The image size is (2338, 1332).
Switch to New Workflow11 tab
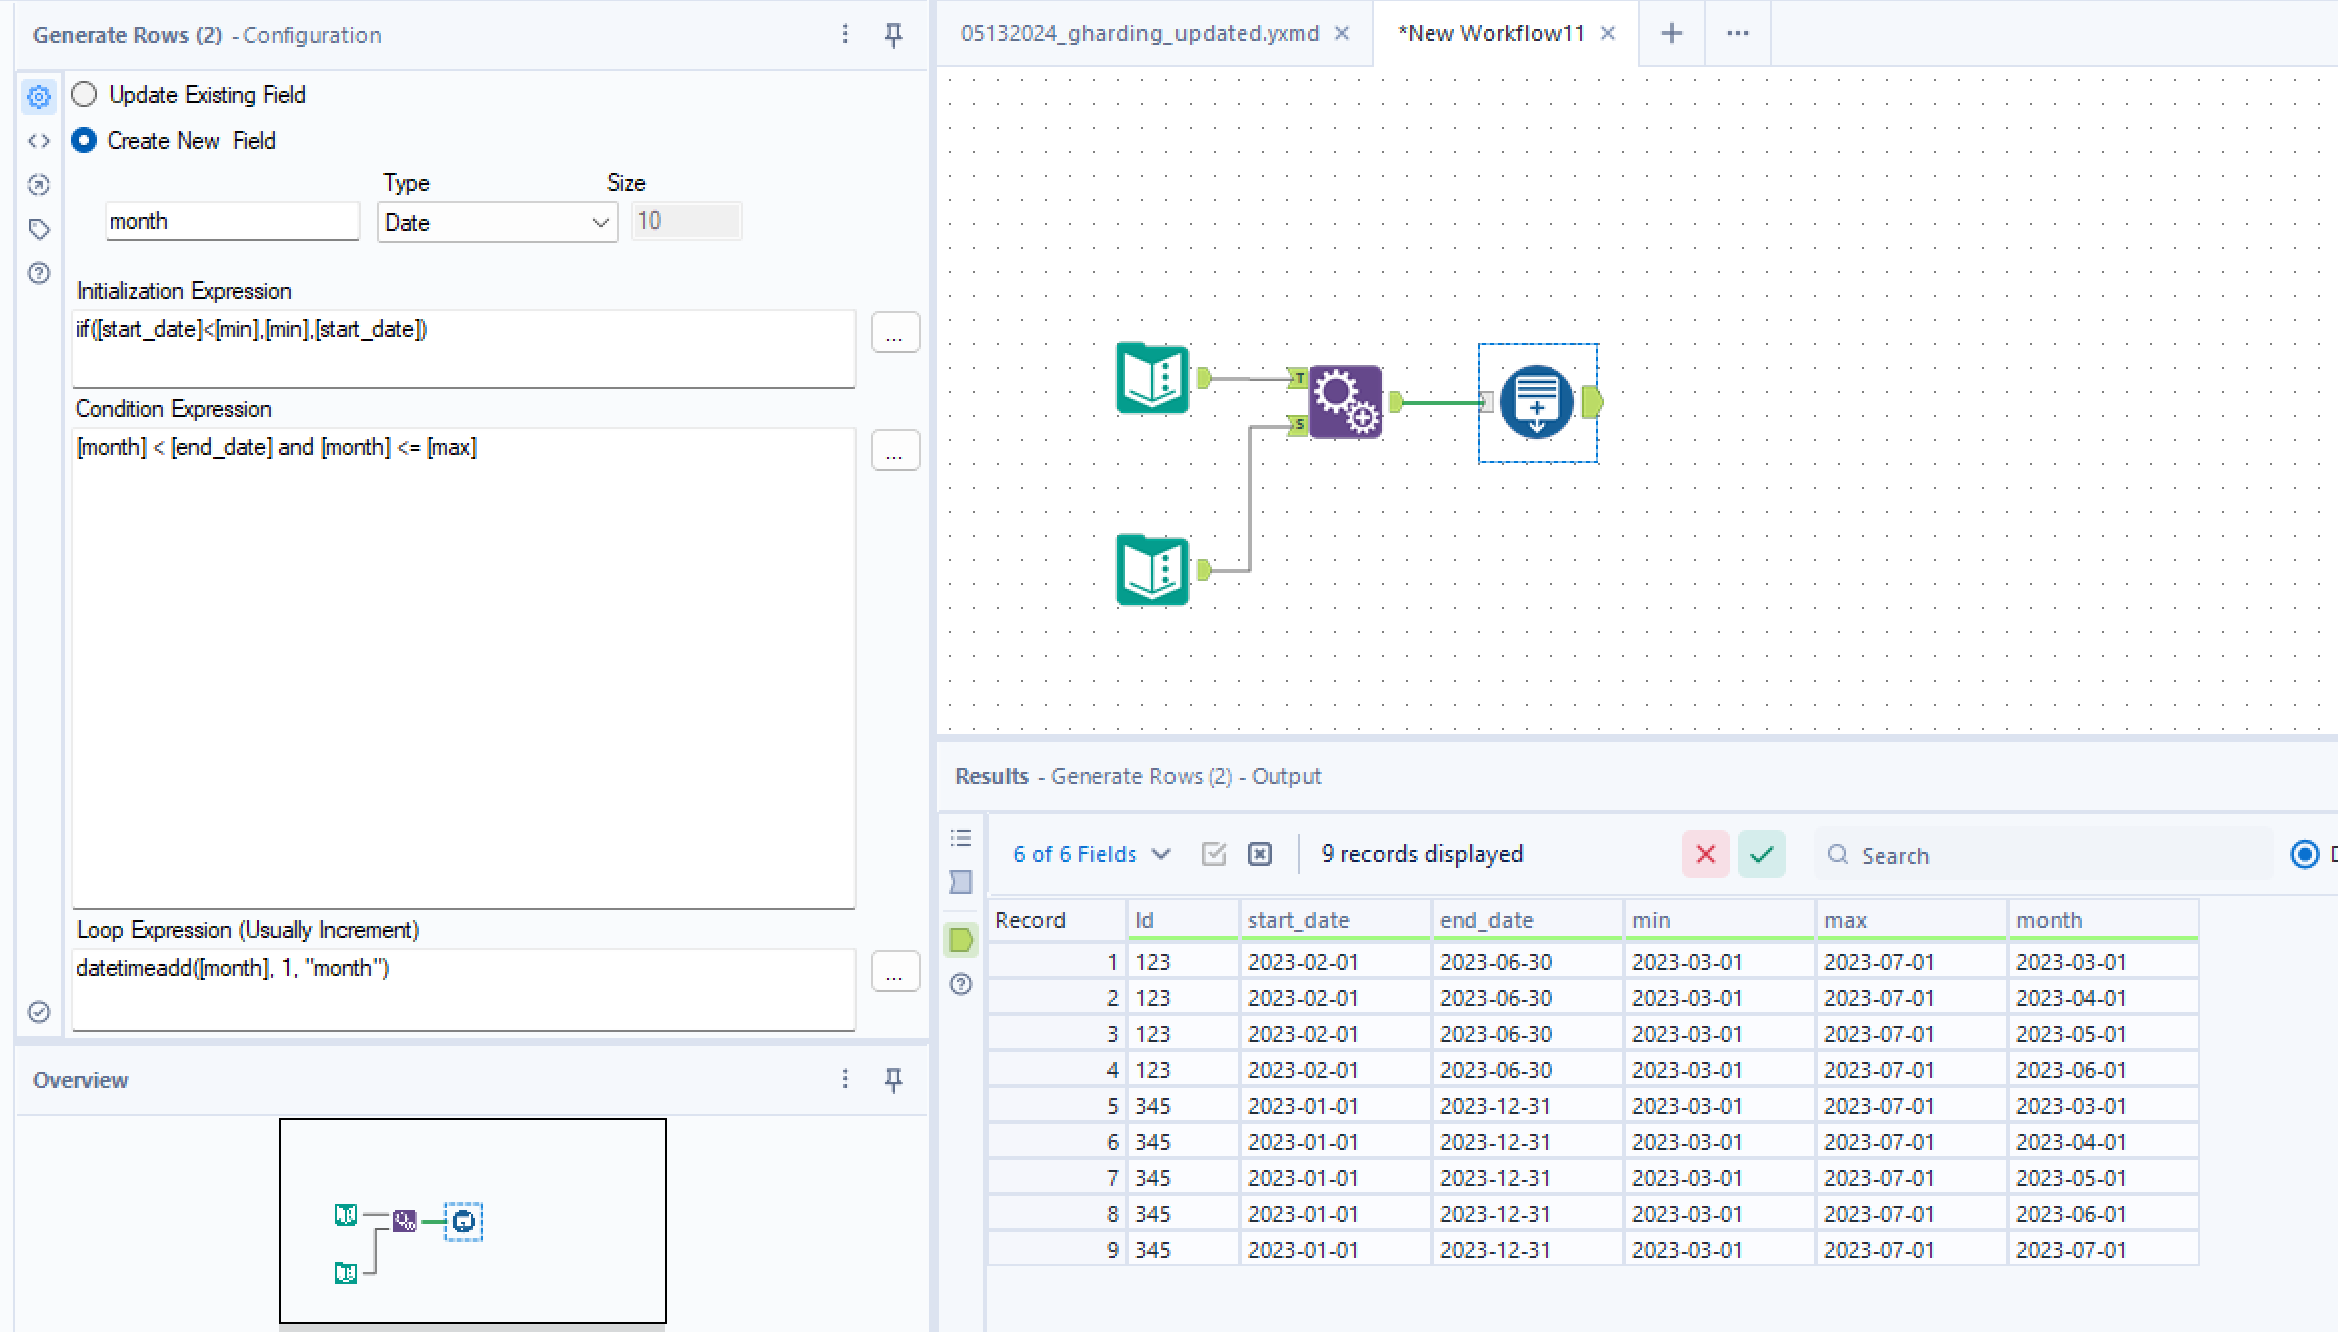1491,33
